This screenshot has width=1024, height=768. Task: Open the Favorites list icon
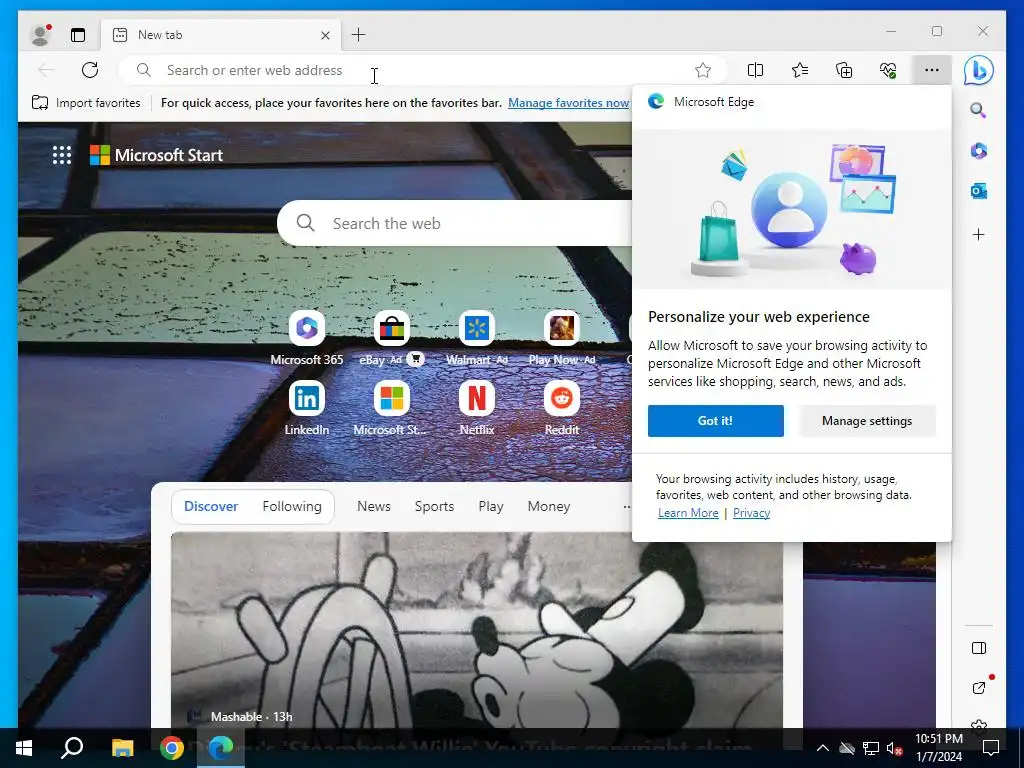pos(799,70)
